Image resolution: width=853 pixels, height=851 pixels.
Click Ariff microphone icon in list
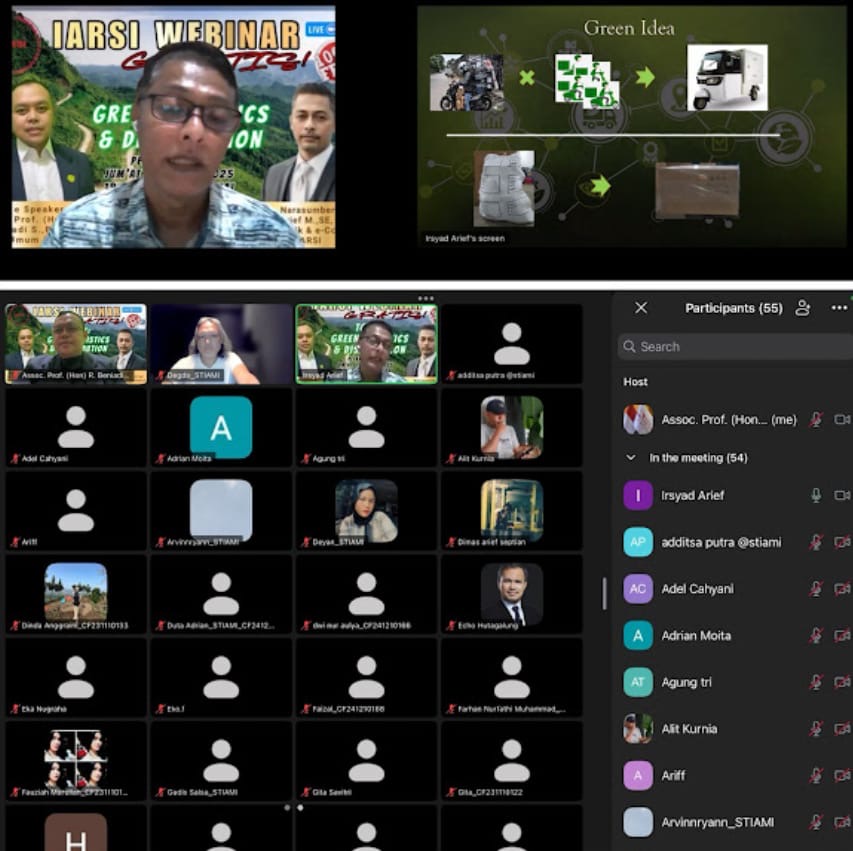(x=815, y=775)
